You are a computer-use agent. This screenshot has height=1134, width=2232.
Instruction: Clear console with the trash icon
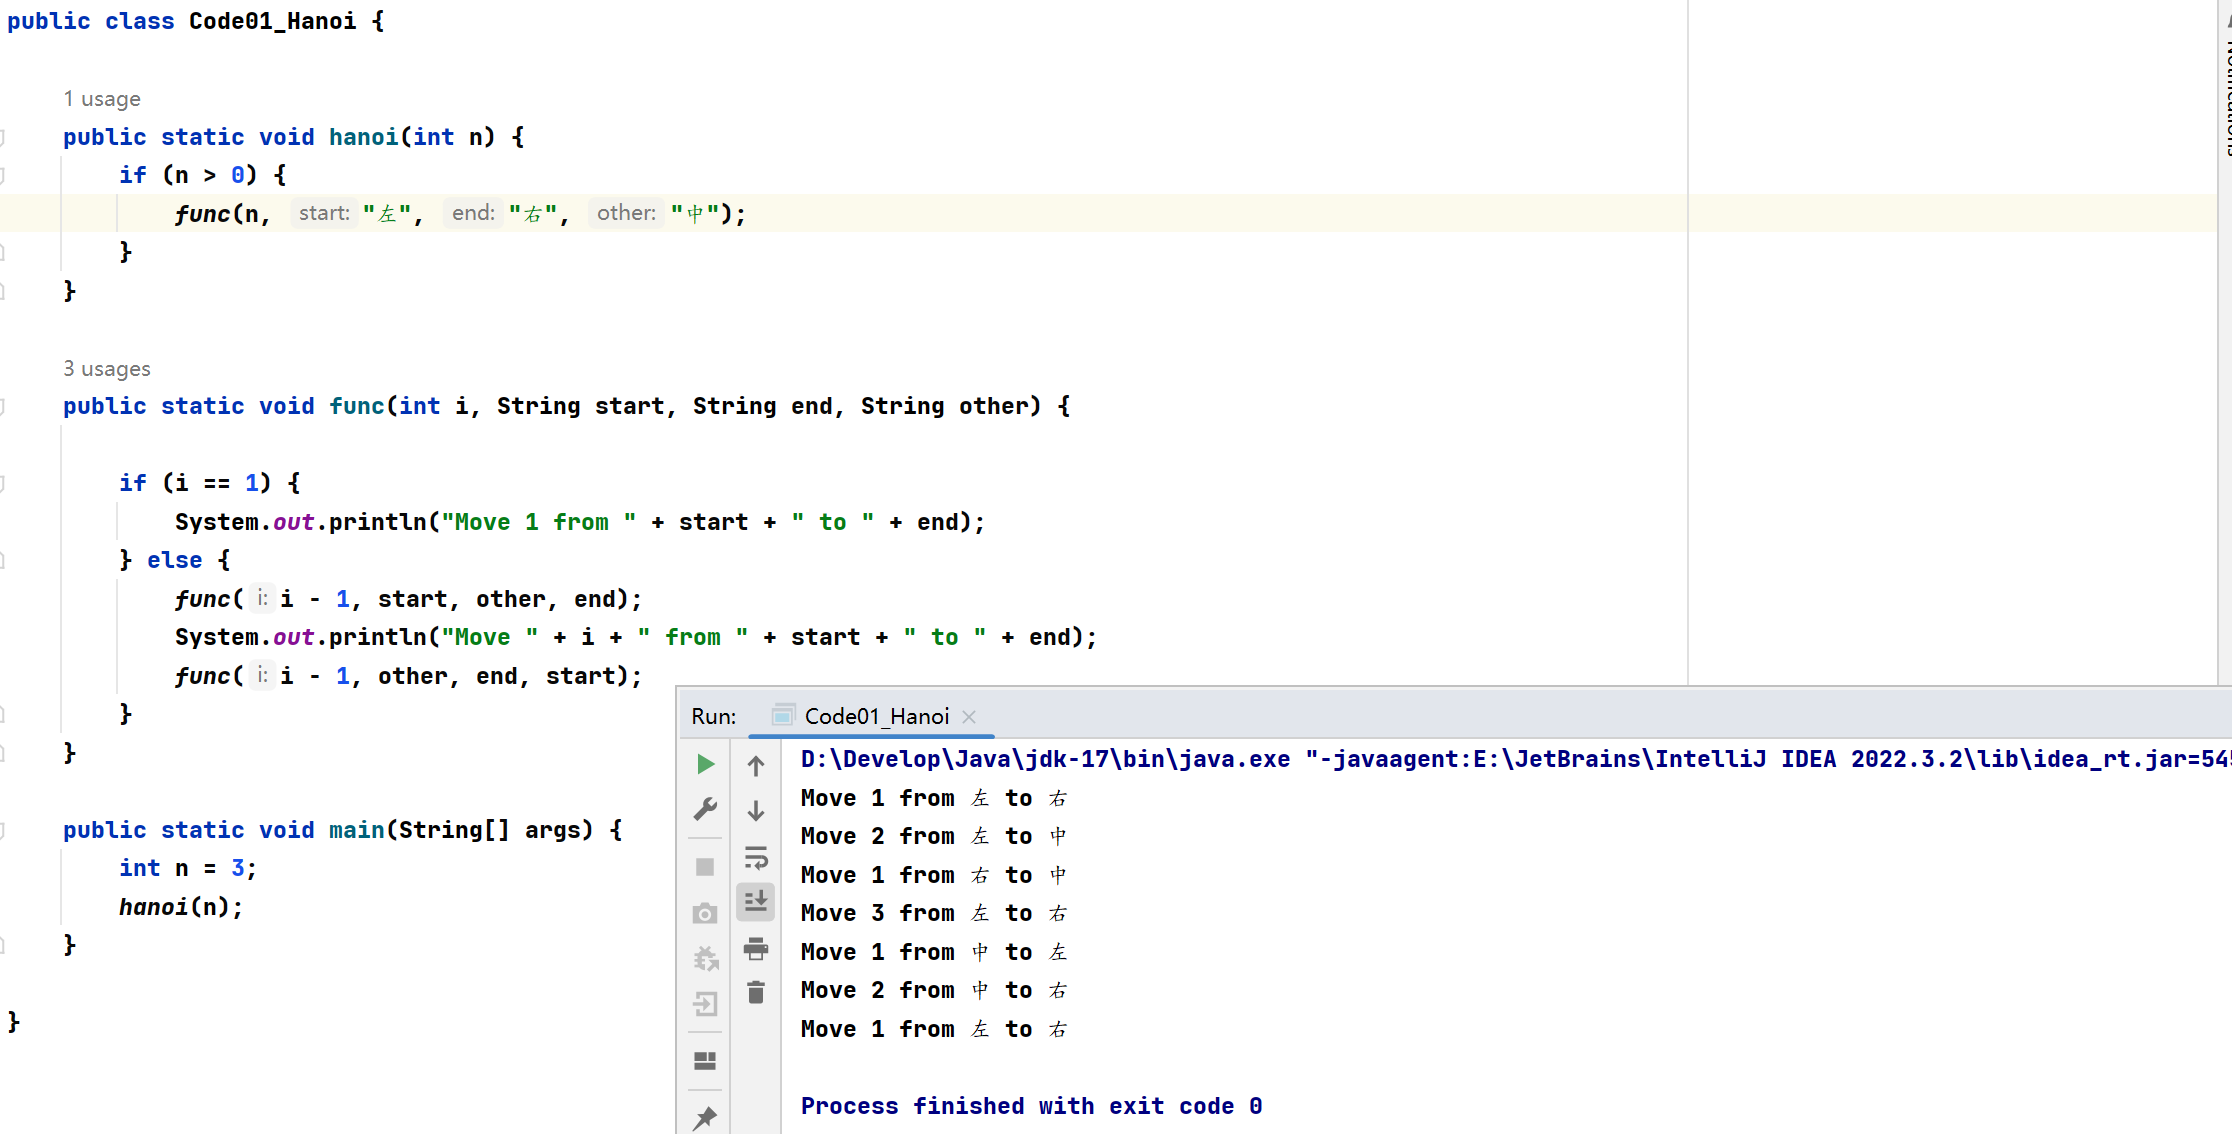tap(756, 992)
